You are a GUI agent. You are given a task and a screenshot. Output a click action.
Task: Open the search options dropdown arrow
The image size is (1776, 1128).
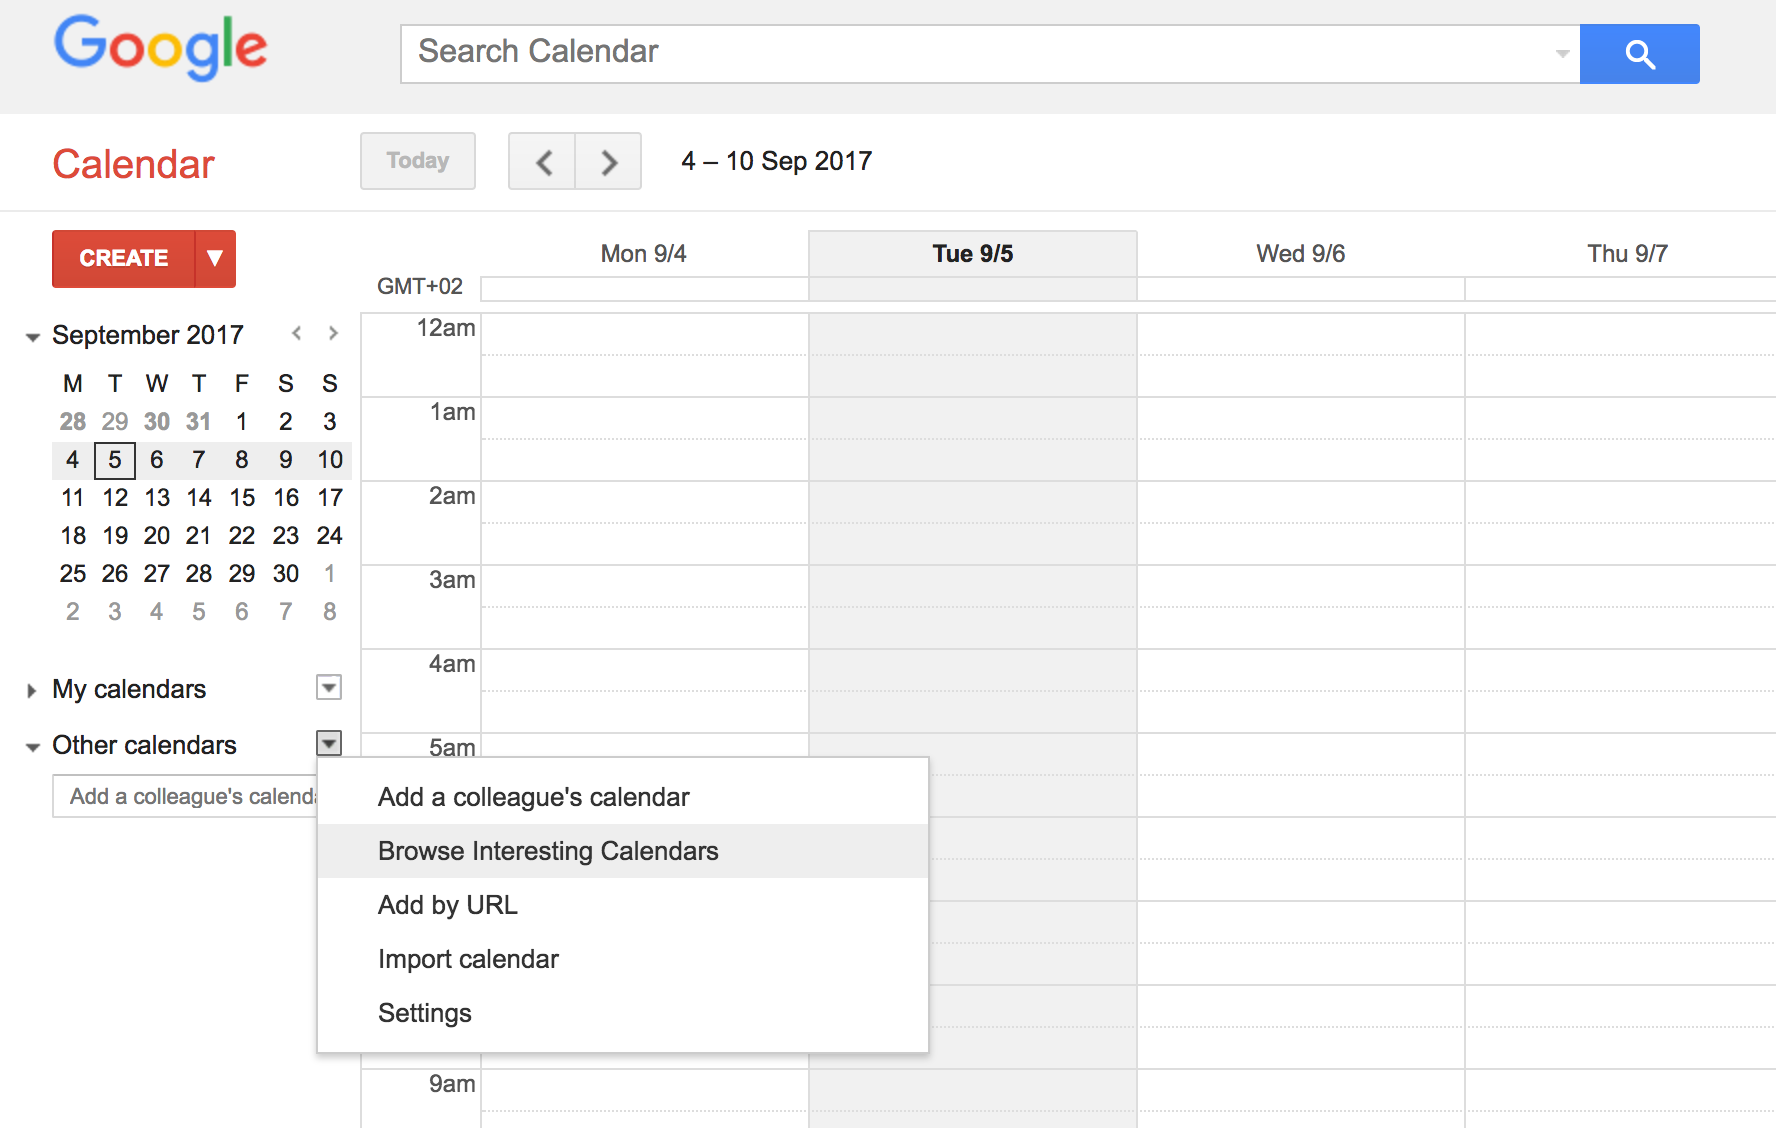coord(1561,54)
